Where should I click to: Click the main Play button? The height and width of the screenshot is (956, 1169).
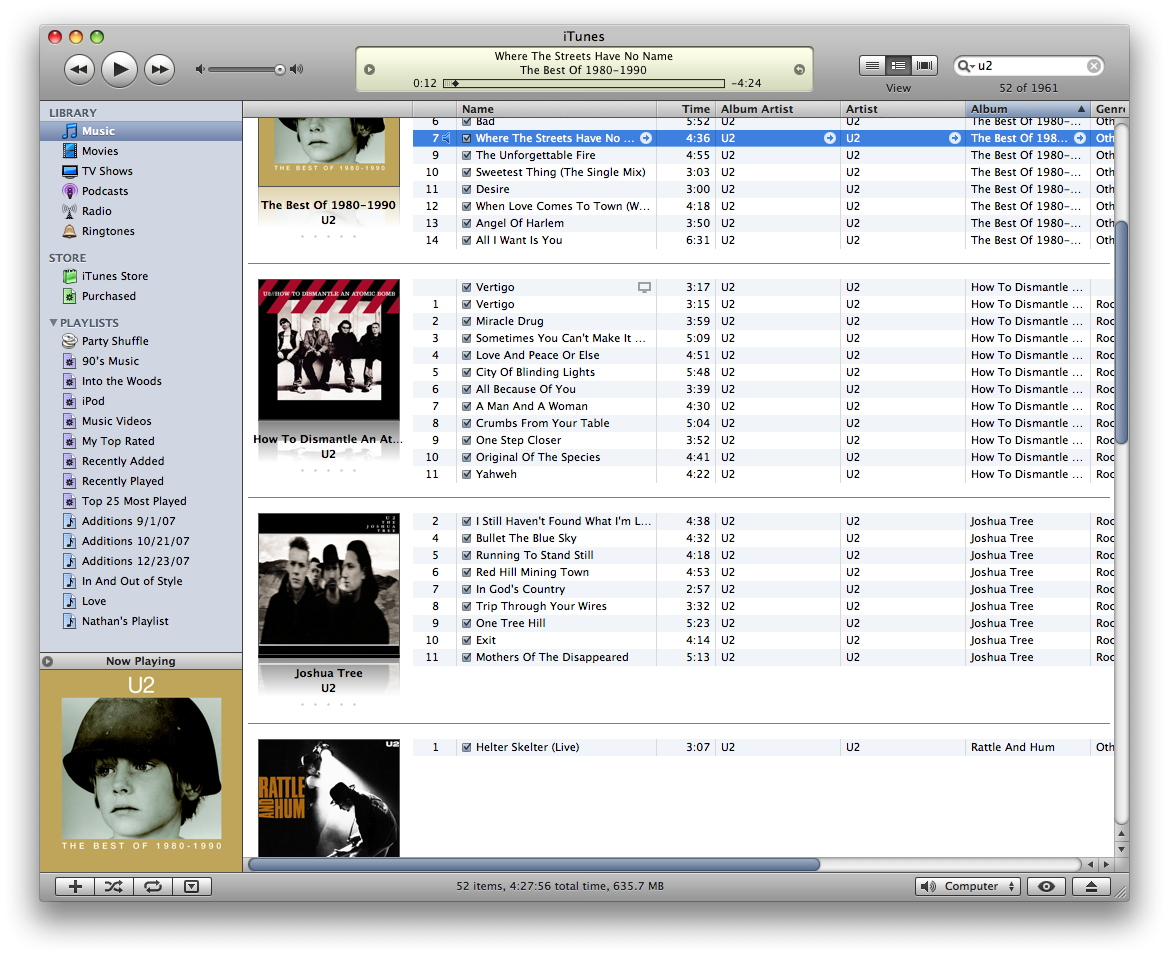[119, 69]
